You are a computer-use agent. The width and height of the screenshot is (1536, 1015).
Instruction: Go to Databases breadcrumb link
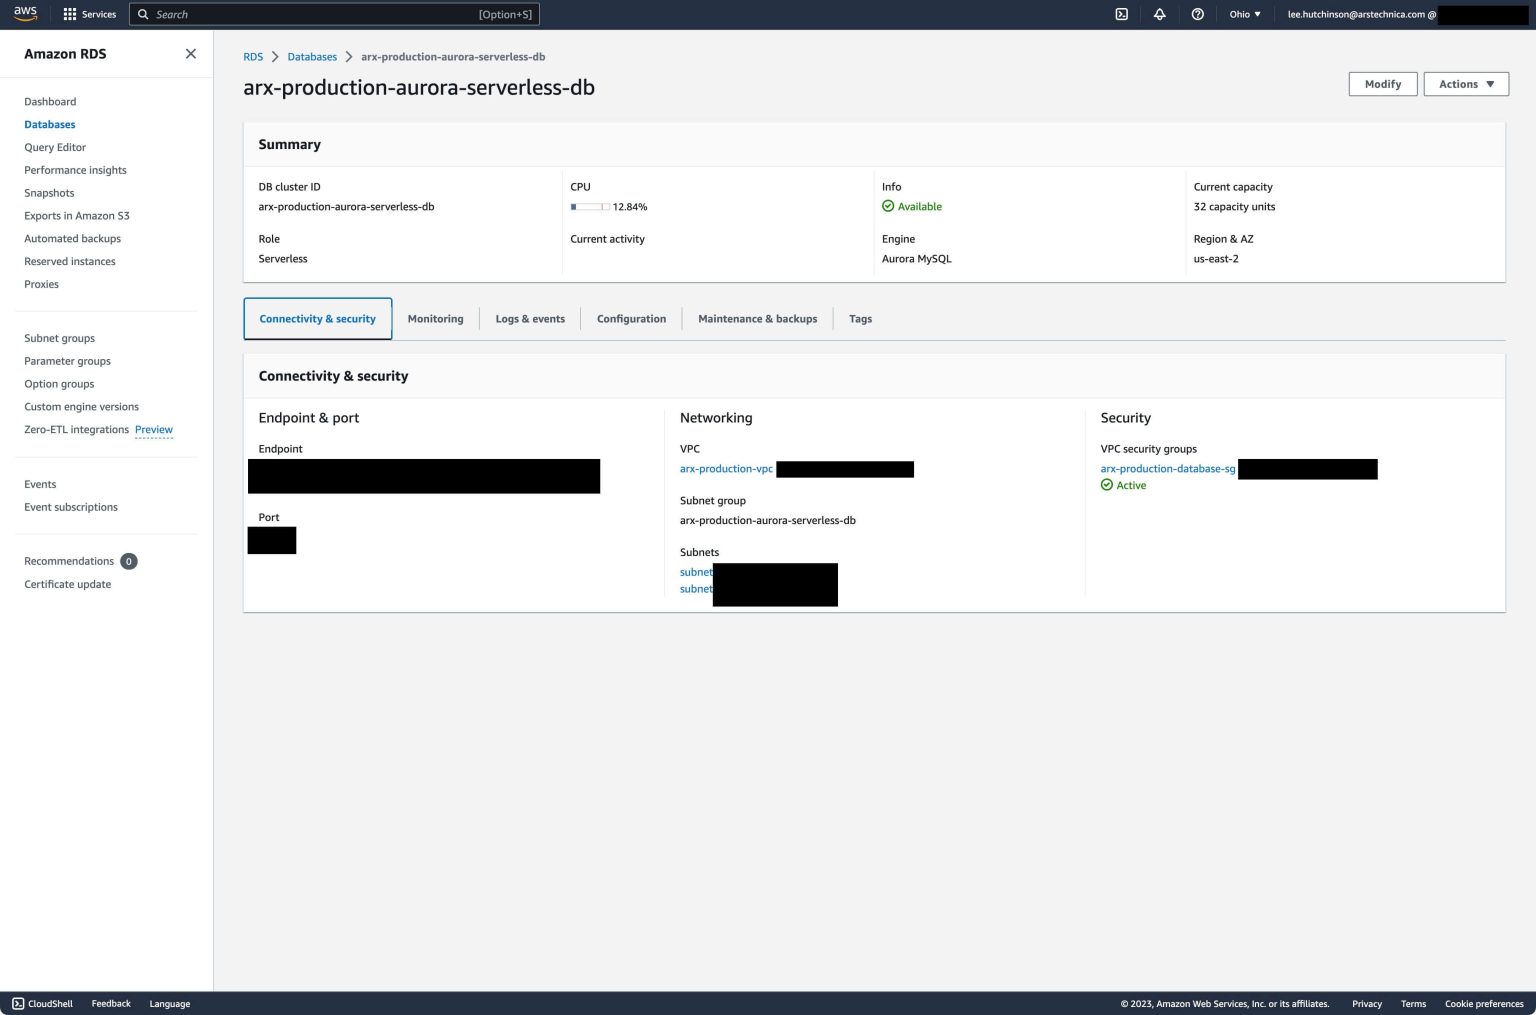tap(312, 57)
